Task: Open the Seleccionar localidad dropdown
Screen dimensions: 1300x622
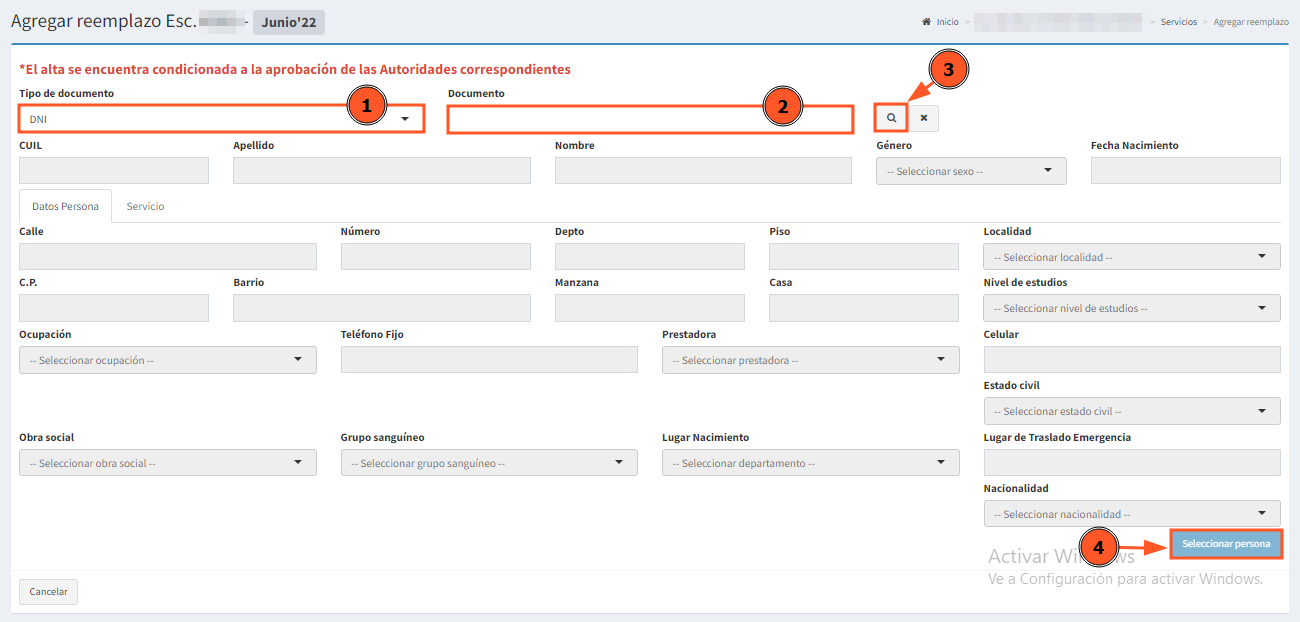Action: click(x=1132, y=257)
